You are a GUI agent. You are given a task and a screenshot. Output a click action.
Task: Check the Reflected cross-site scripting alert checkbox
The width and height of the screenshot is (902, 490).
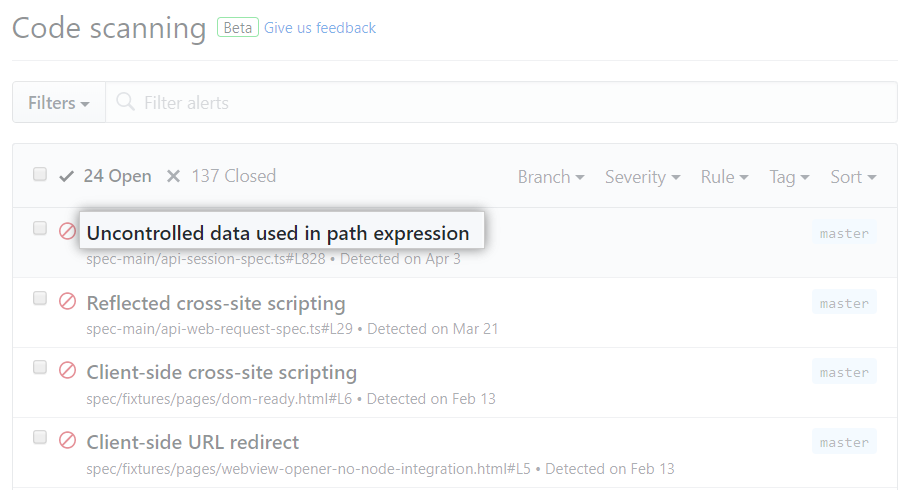click(x=40, y=298)
